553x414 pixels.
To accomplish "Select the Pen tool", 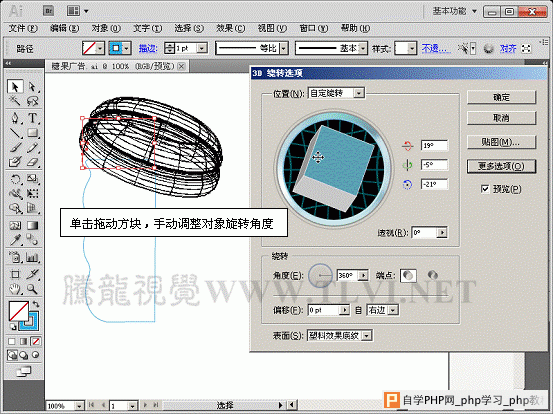I will 15,118.
